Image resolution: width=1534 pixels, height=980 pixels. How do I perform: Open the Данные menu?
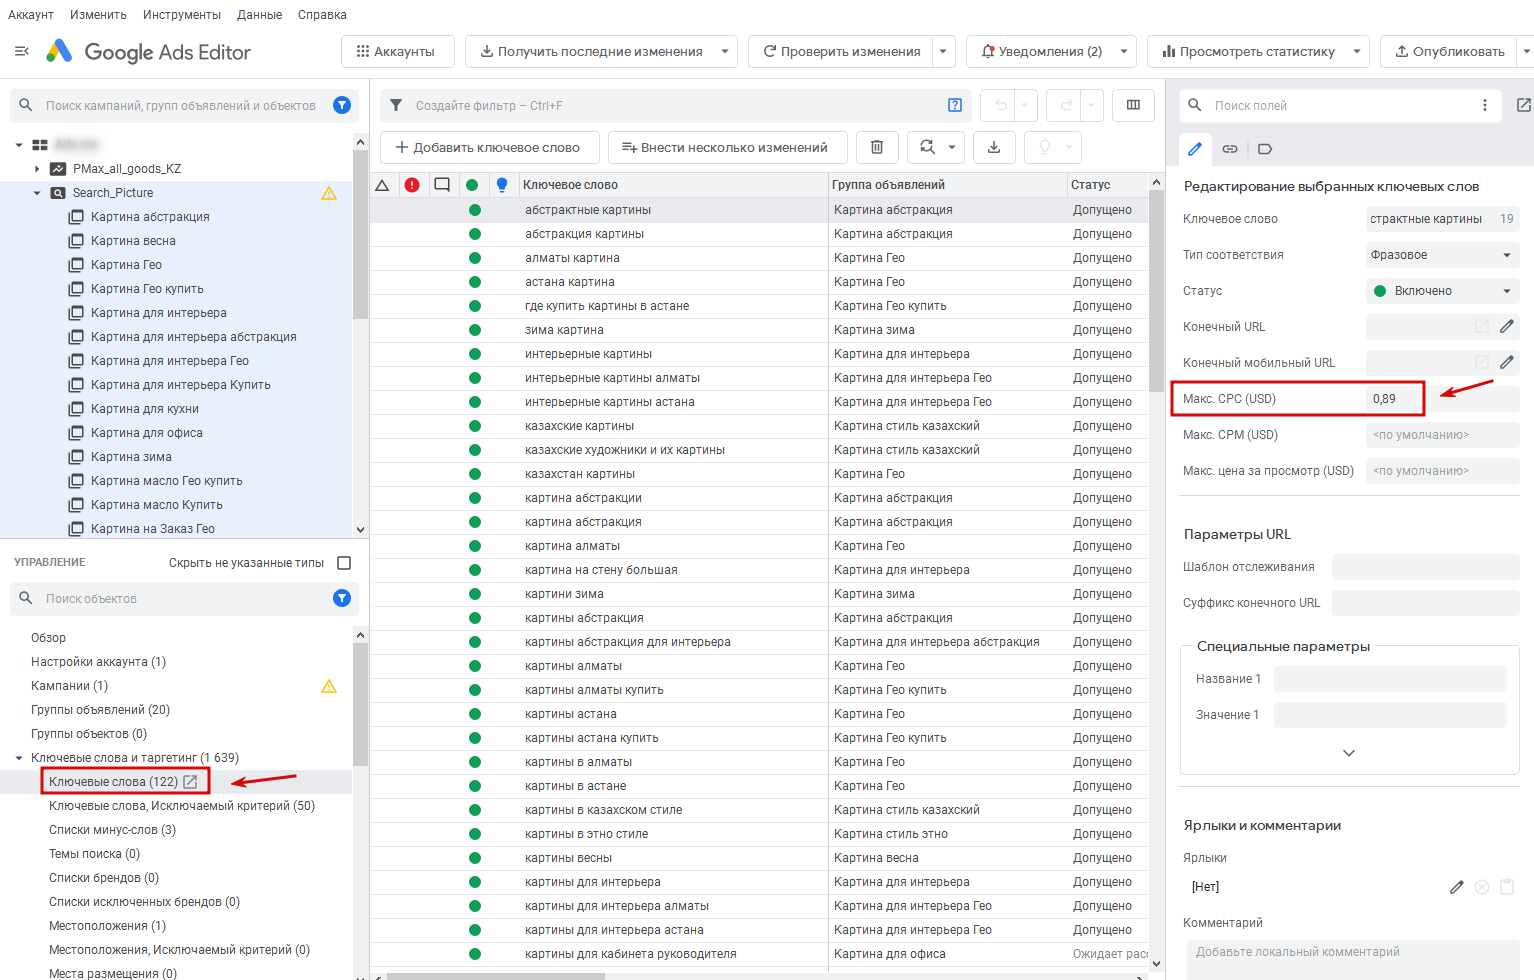tap(259, 15)
